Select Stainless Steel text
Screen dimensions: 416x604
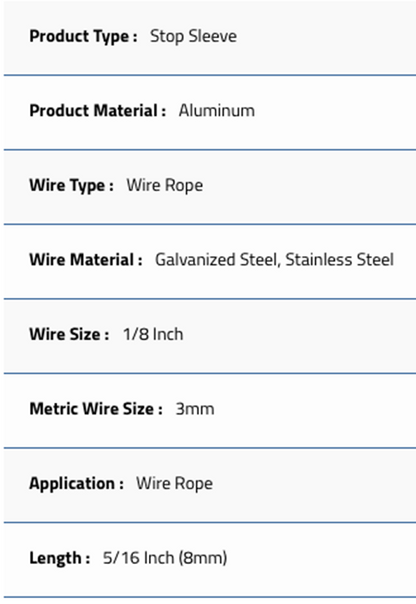(x=340, y=260)
